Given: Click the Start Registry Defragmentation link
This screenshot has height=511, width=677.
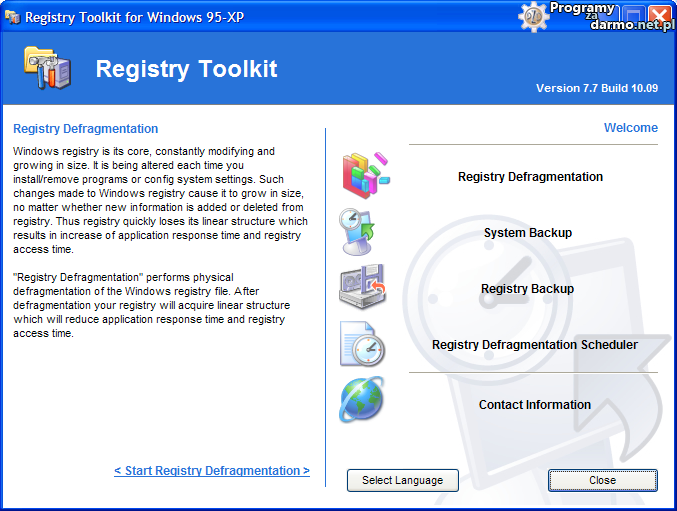Looking at the screenshot, I should coord(212,471).
